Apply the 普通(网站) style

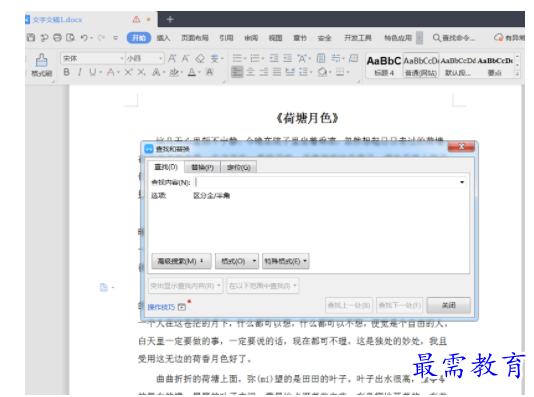pyautogui.click(x=421, y=65)
